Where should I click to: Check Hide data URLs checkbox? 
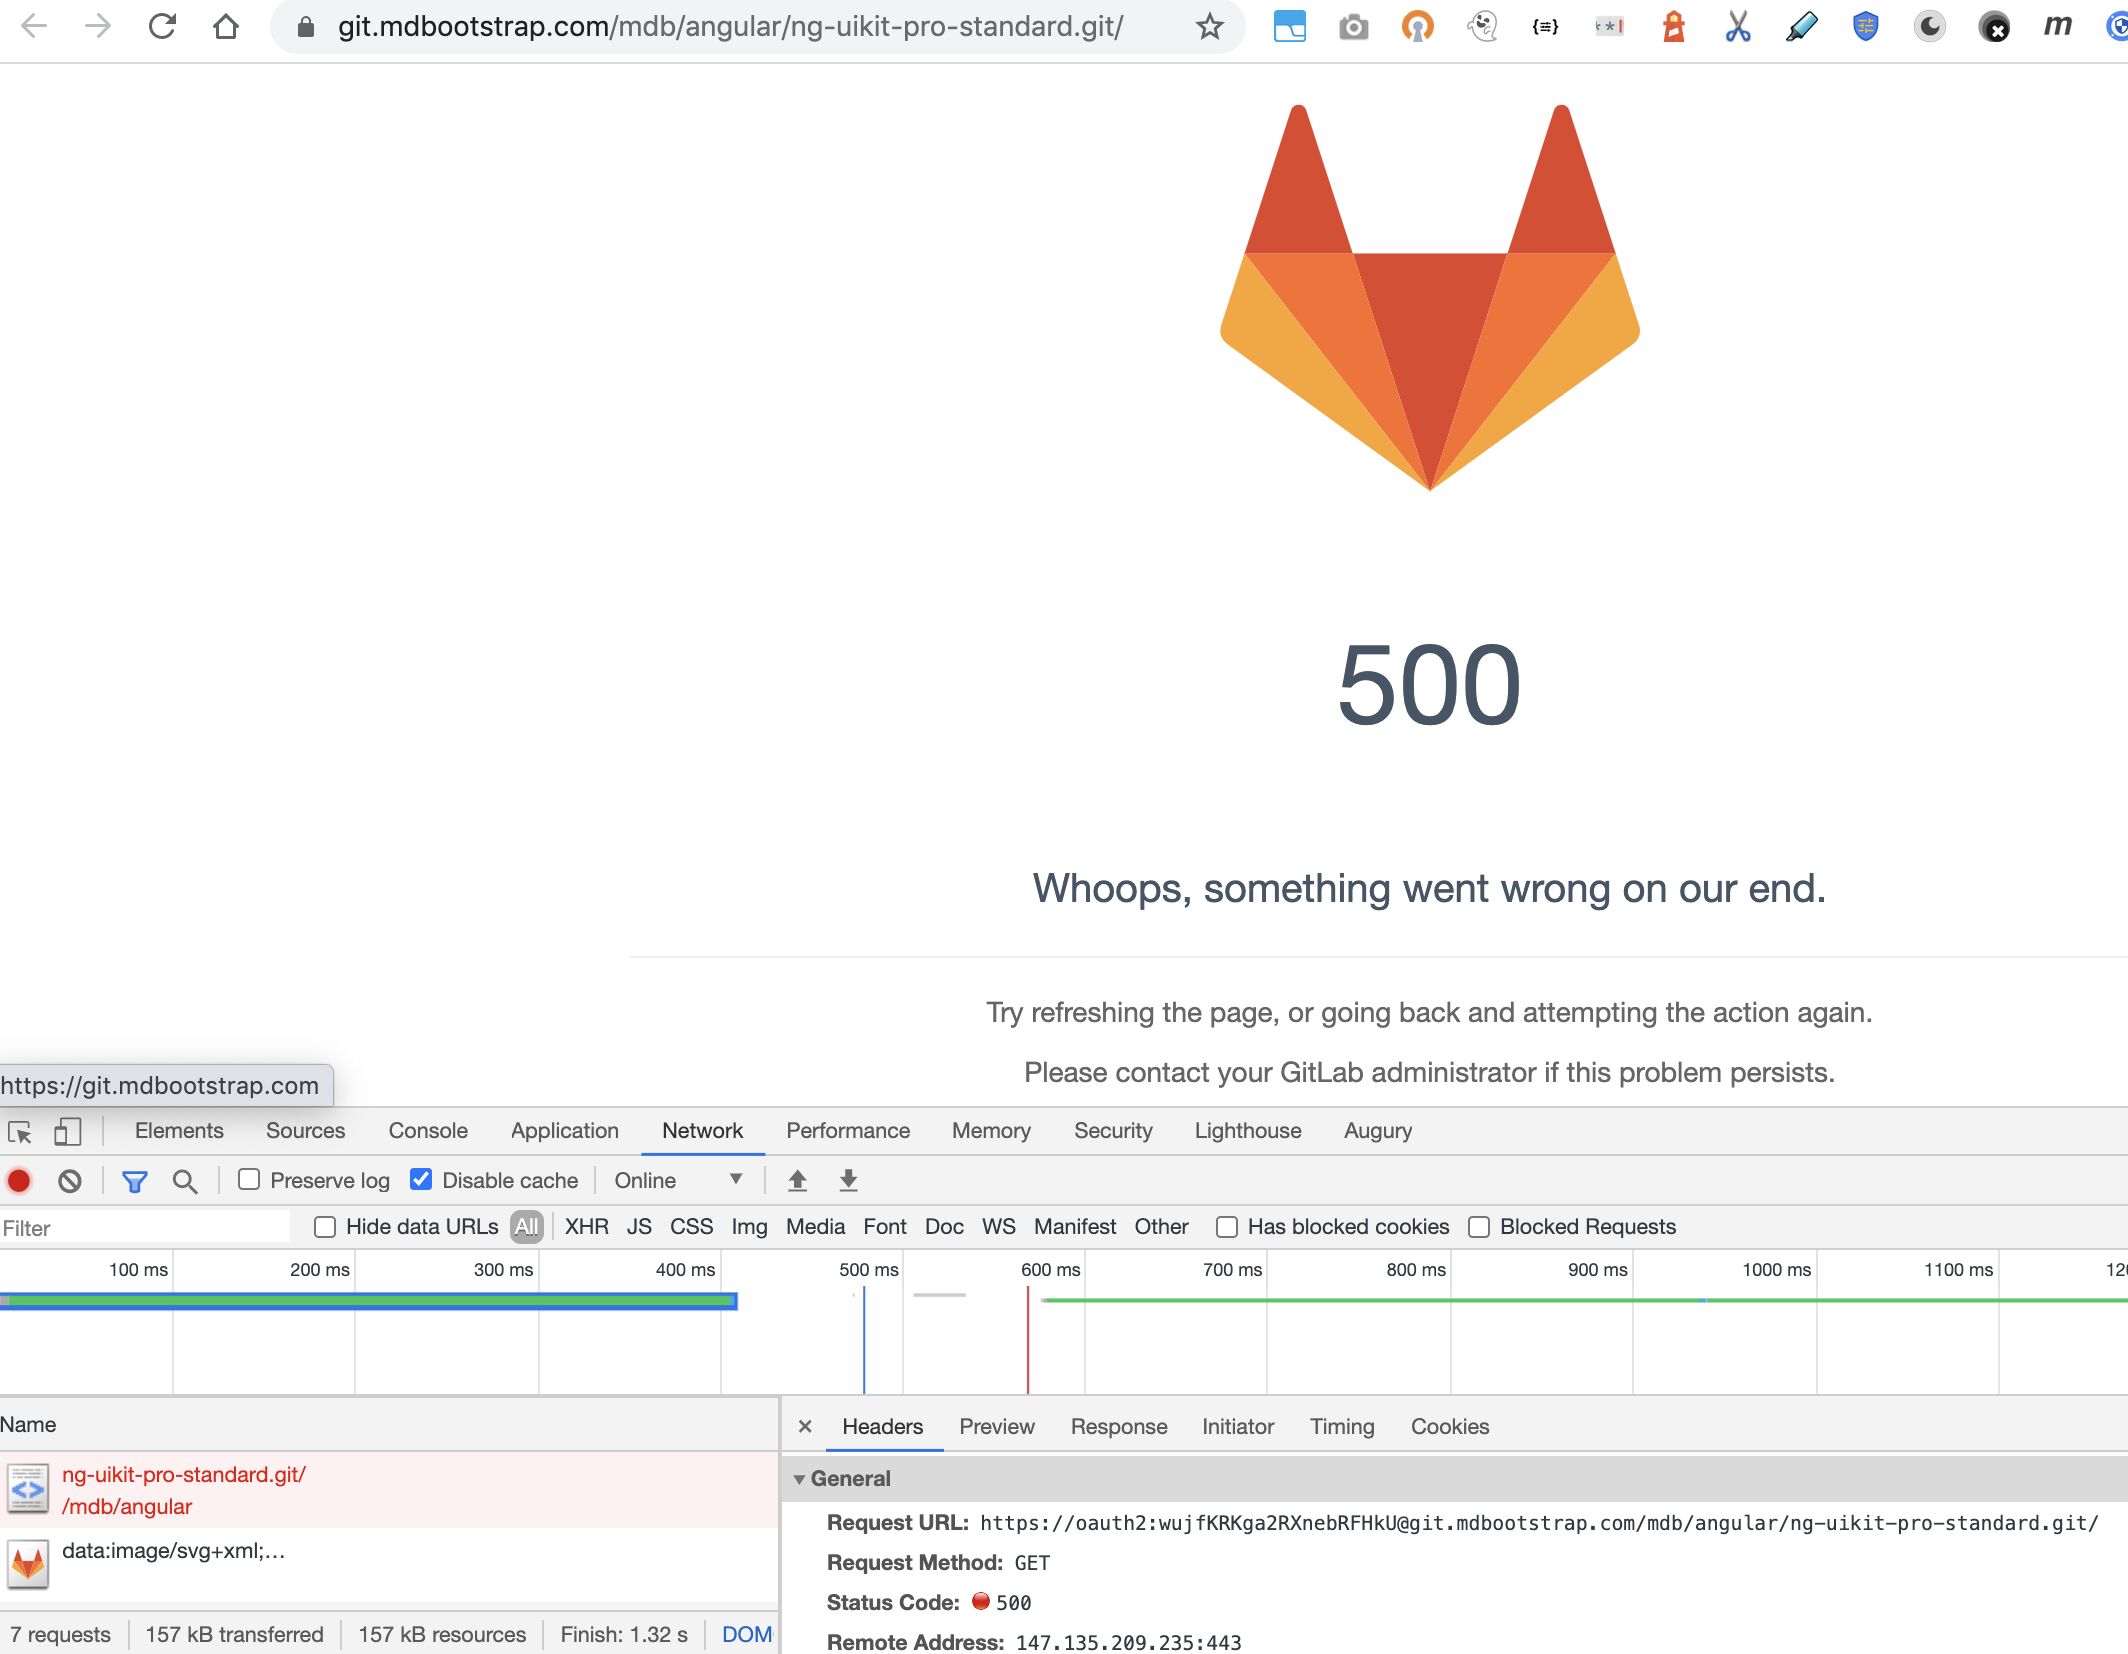325,1227
